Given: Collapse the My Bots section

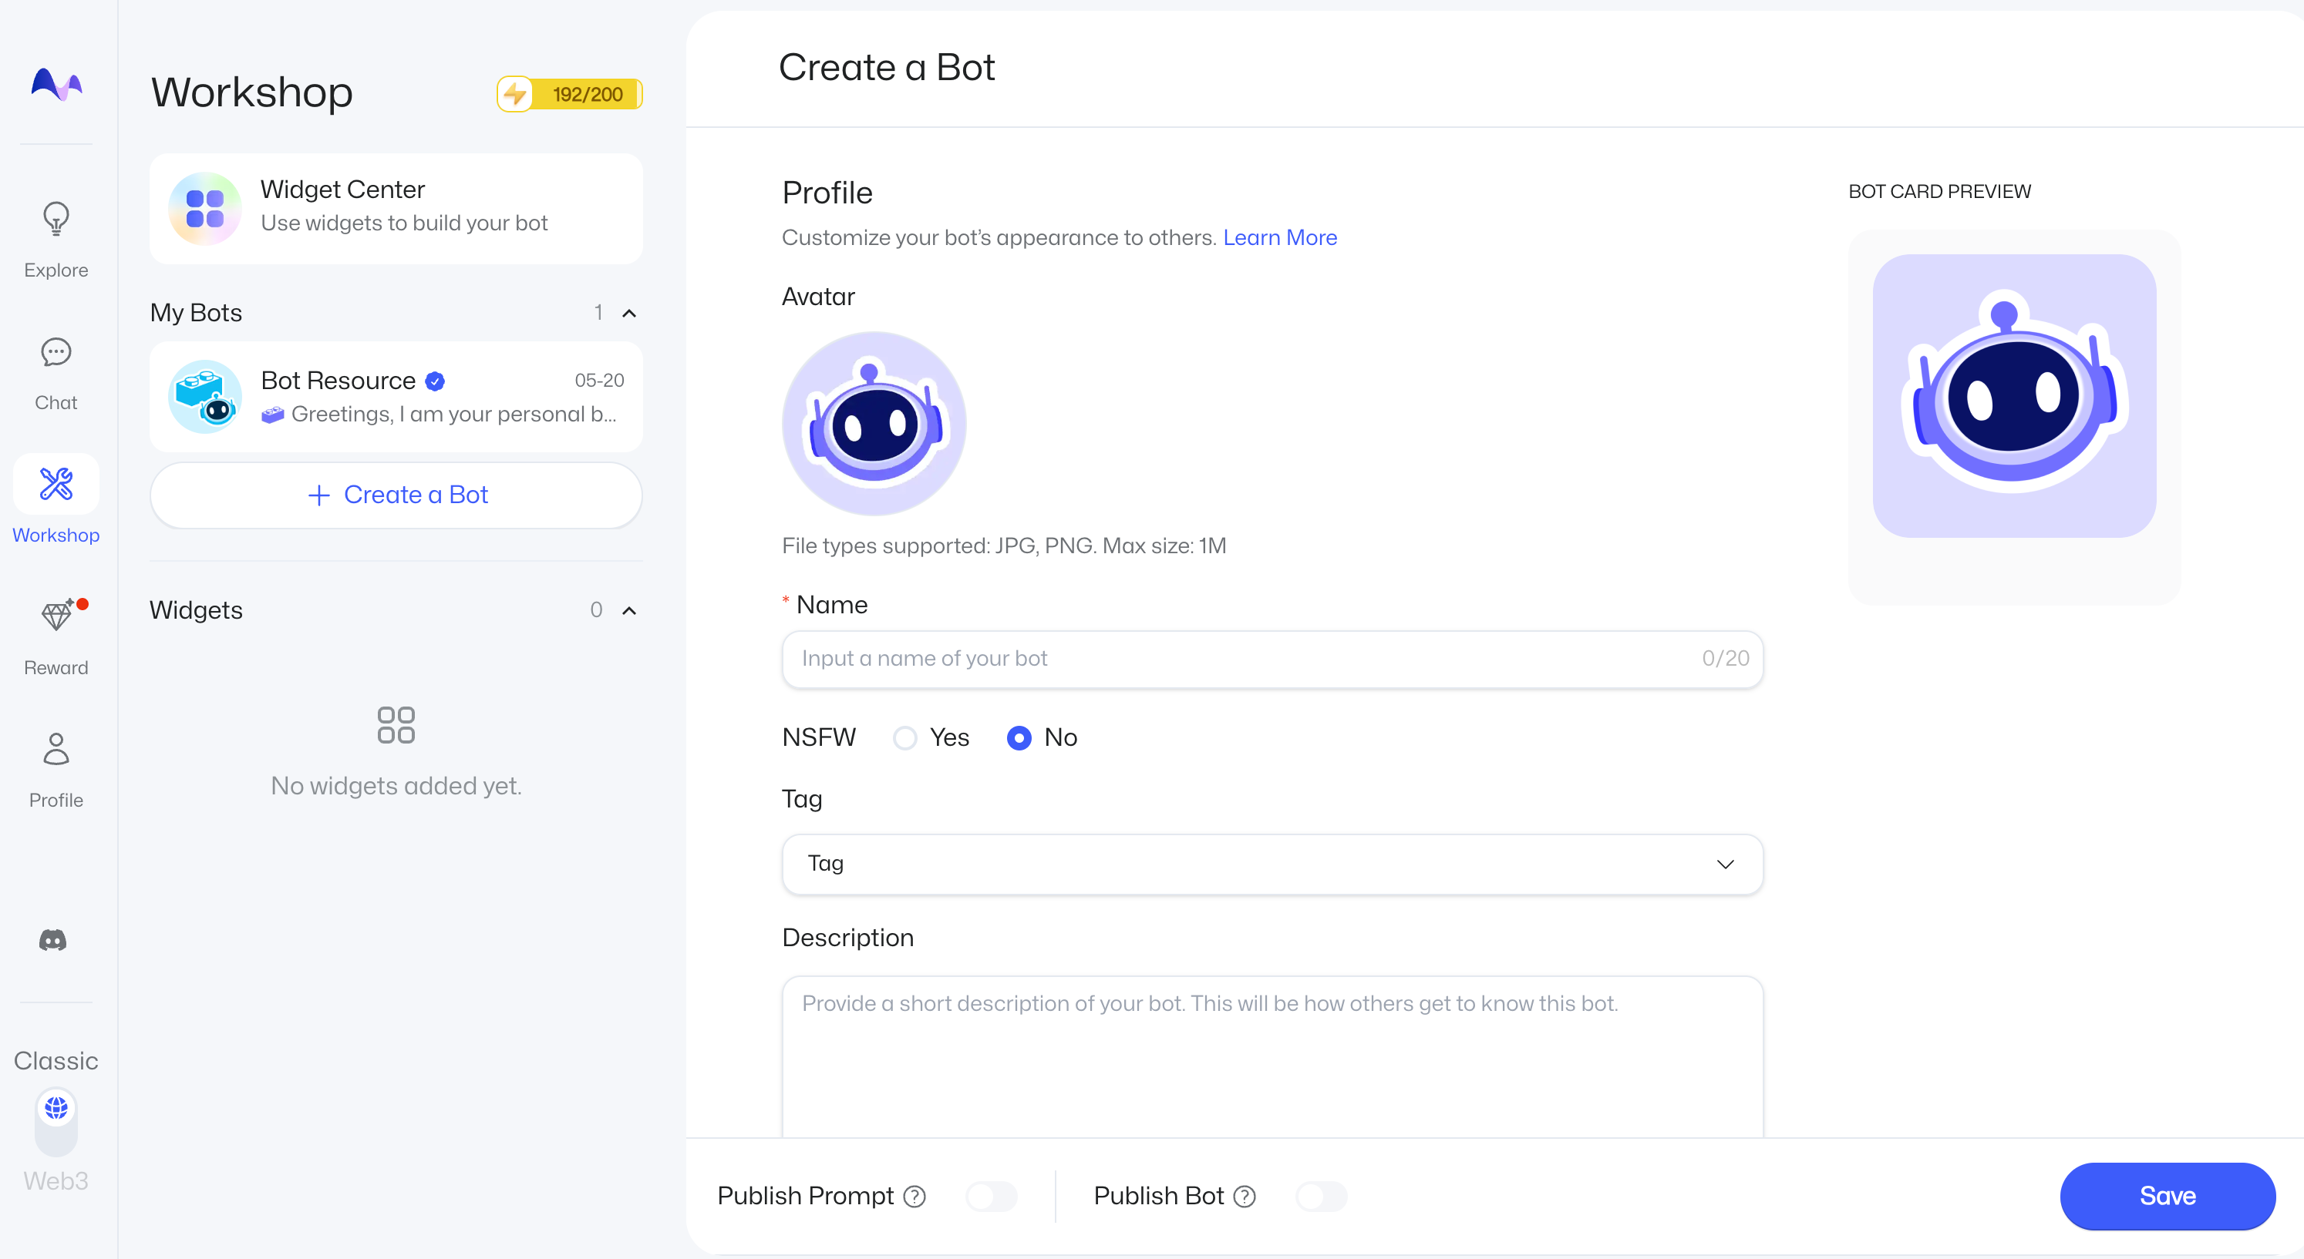Looking at the screenshot, I should pyautogui.click(x=629, y=313).
